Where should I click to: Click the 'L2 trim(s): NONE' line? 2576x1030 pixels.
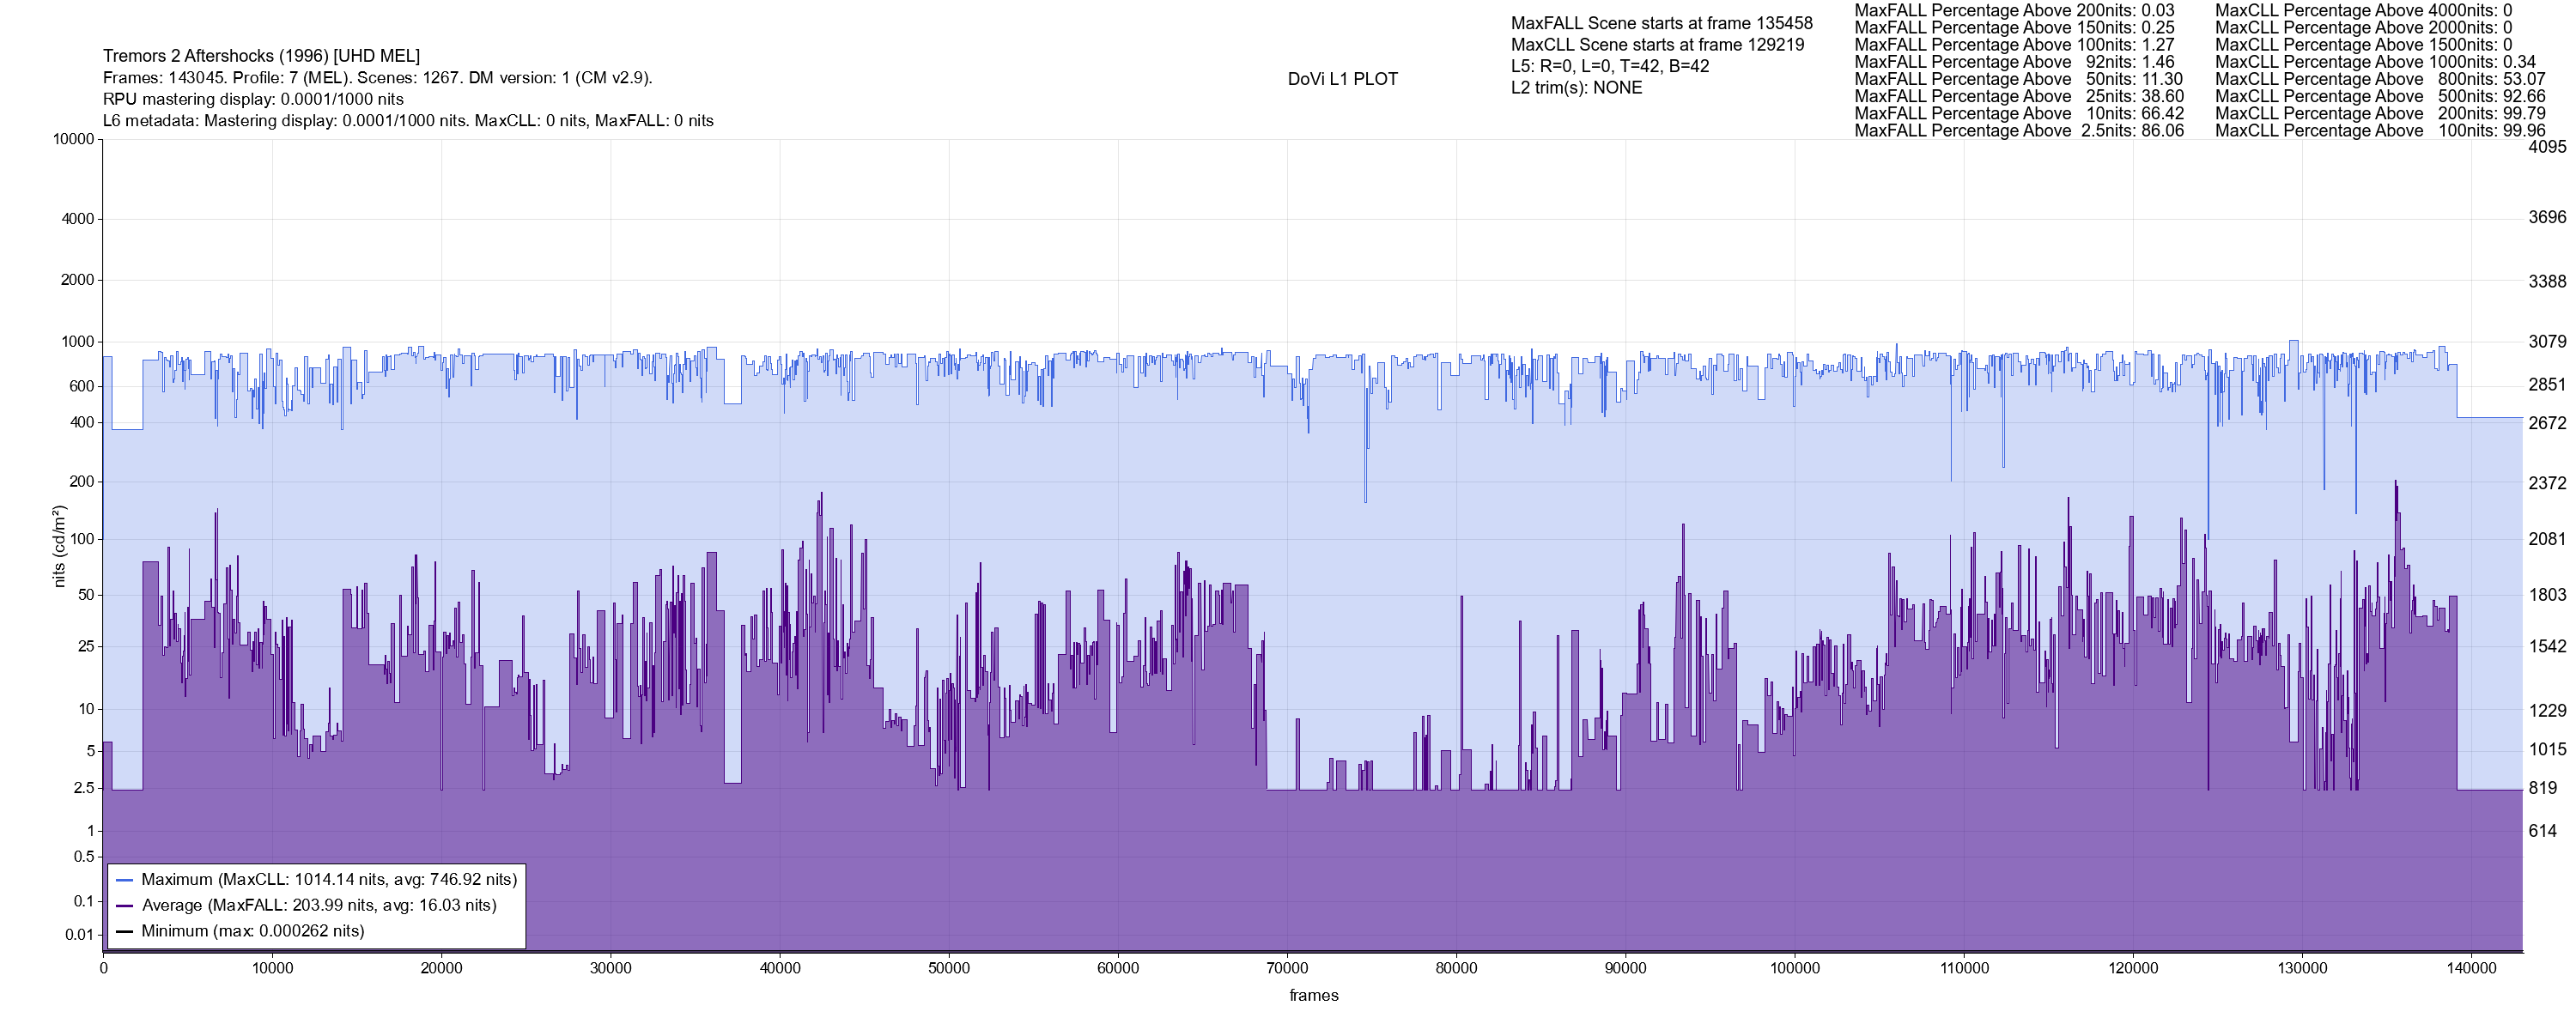point(1576,87)
